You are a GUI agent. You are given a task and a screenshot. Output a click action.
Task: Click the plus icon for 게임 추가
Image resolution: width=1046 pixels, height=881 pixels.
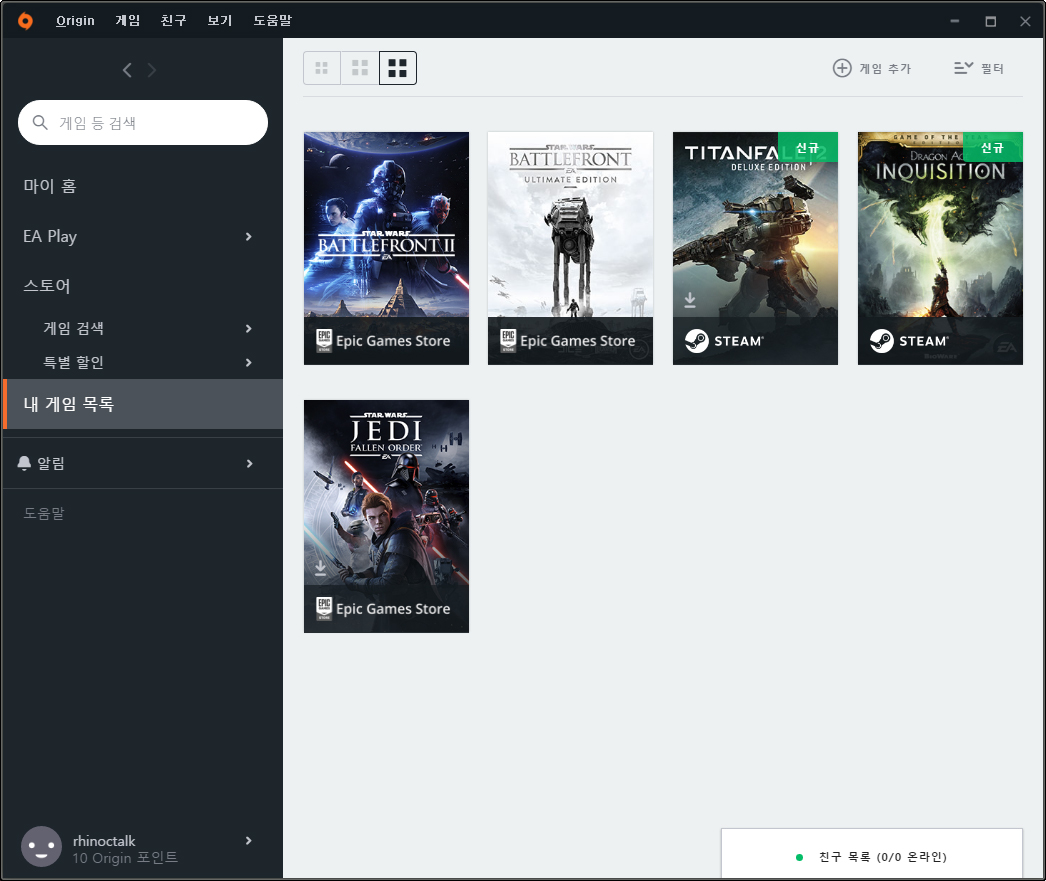[842, 68]
